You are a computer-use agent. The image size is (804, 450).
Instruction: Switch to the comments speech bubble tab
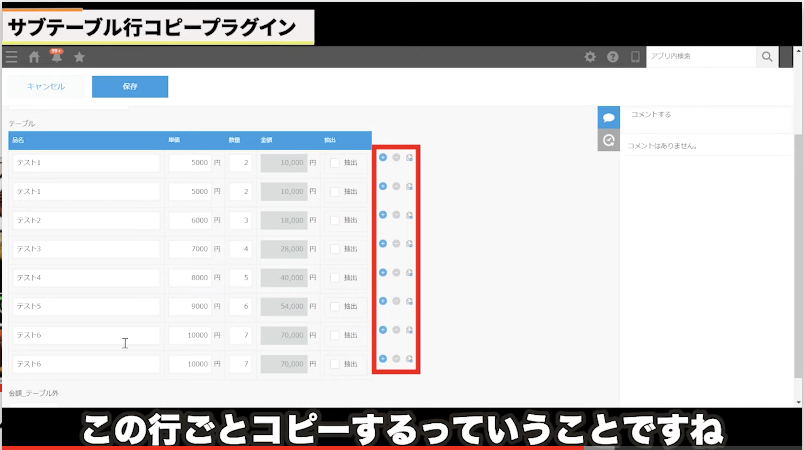coord(608,117)
